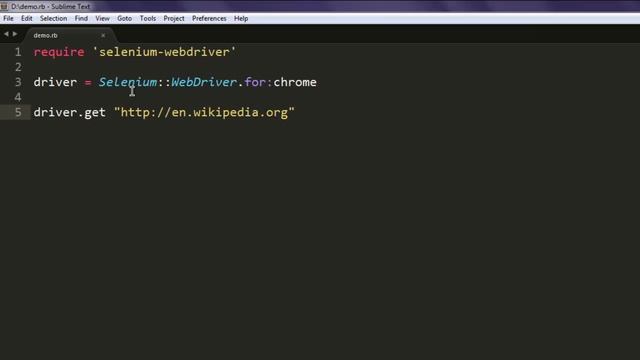Click the equals sign on line 3
The image size is (640, 360).
[x=88, y=82]
